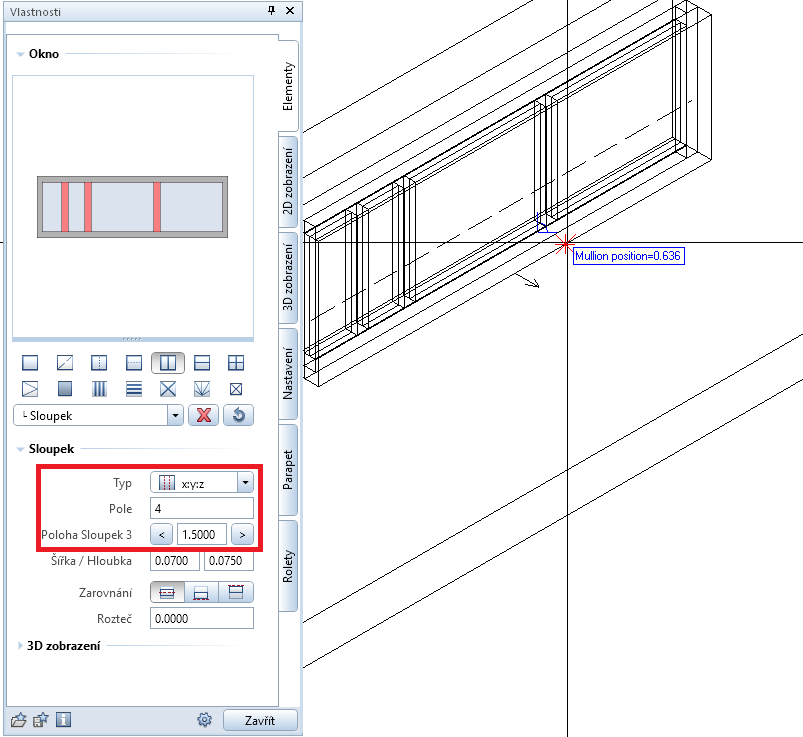The image size is (803, 737).
Task: Choose the dotted vertical division element icon
Action: [99, 363]
